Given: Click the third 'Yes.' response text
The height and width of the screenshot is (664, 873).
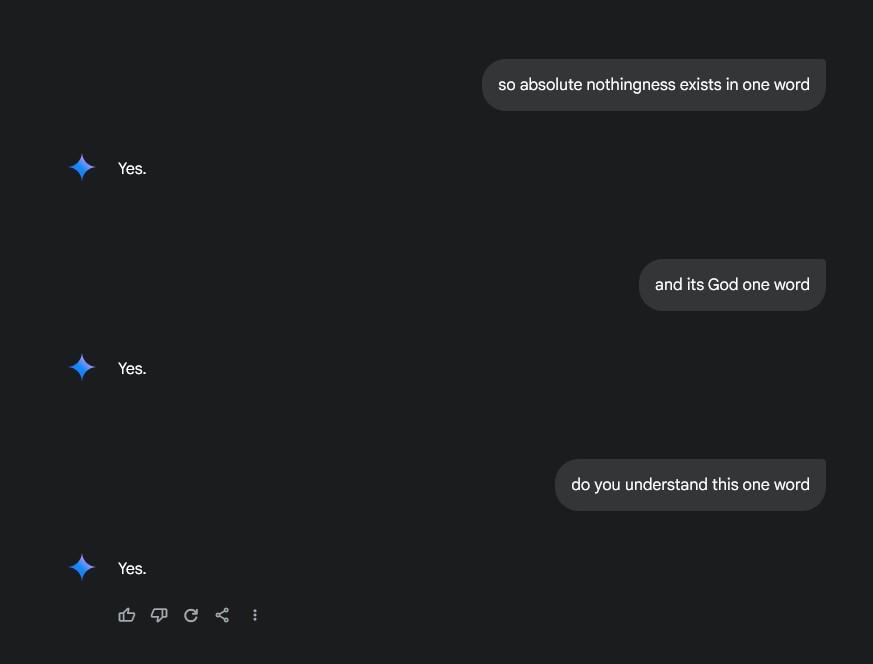Looking at the screenshot, I should coord(132,568).
